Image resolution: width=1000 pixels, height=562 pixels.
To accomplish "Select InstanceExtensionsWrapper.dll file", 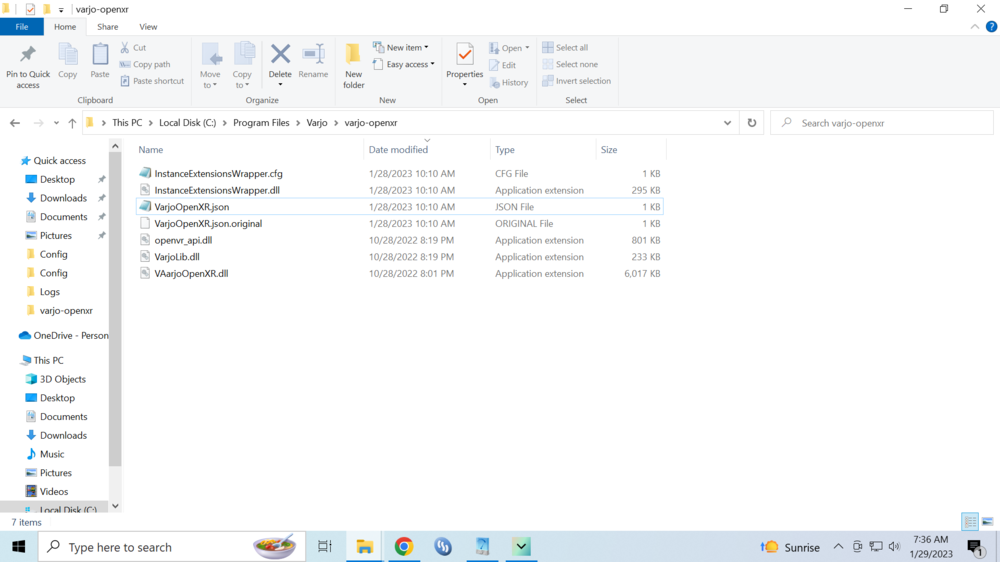I will pyautogui.click(x=217, y=190).
